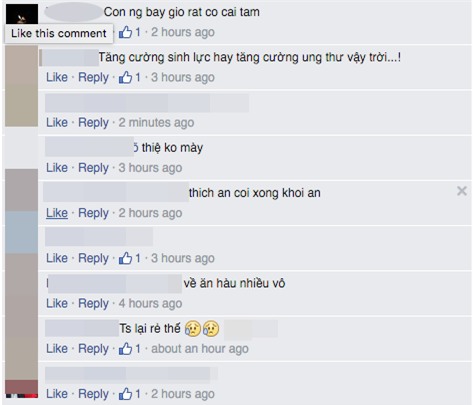The height and width of the screenshot is (405, 473).
Task: Click thumbs-up icon on 'Ts lại rẻ thế' comment
Action: click(125, 349)
